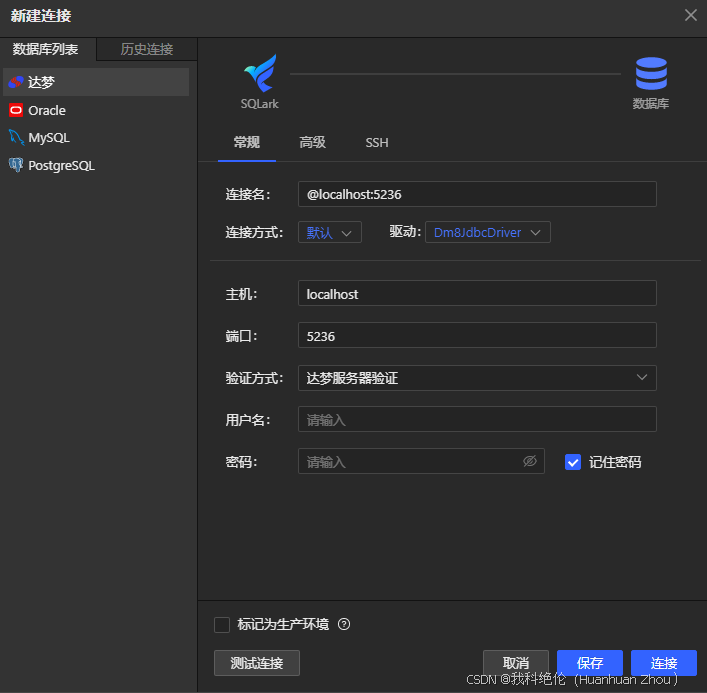The height and width of the screenshot is (693, 707).
Task: Toggle password visibility eye icon
Action: click(x=530, y=461)
